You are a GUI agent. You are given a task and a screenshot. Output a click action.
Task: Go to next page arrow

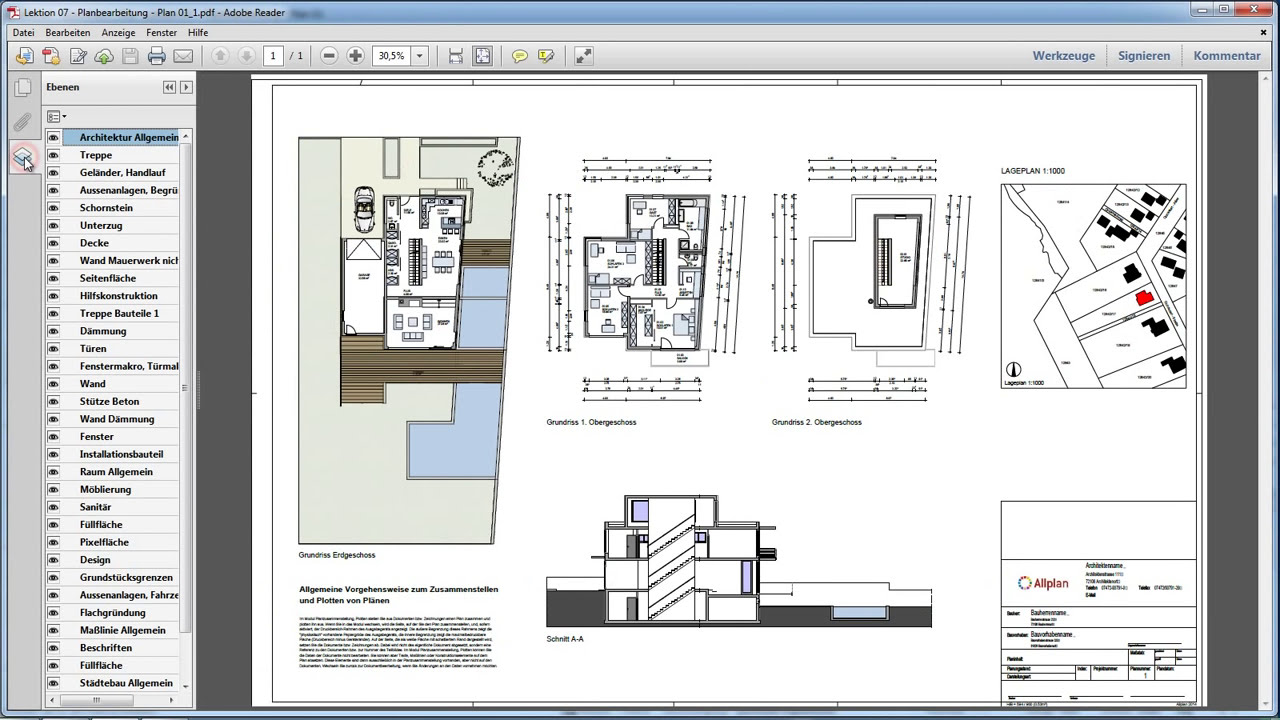(245, 56)
